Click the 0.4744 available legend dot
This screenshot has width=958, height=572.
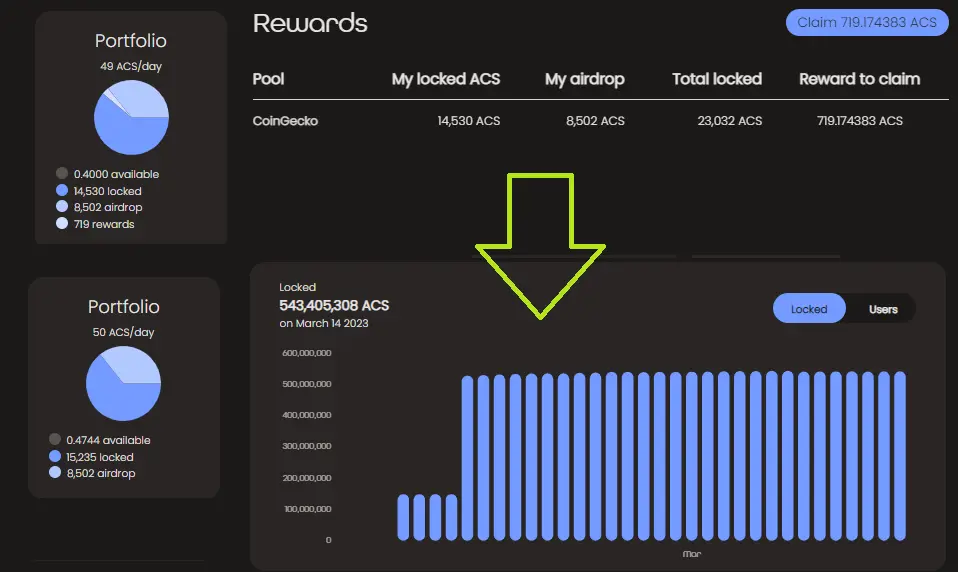pos(55,439)
